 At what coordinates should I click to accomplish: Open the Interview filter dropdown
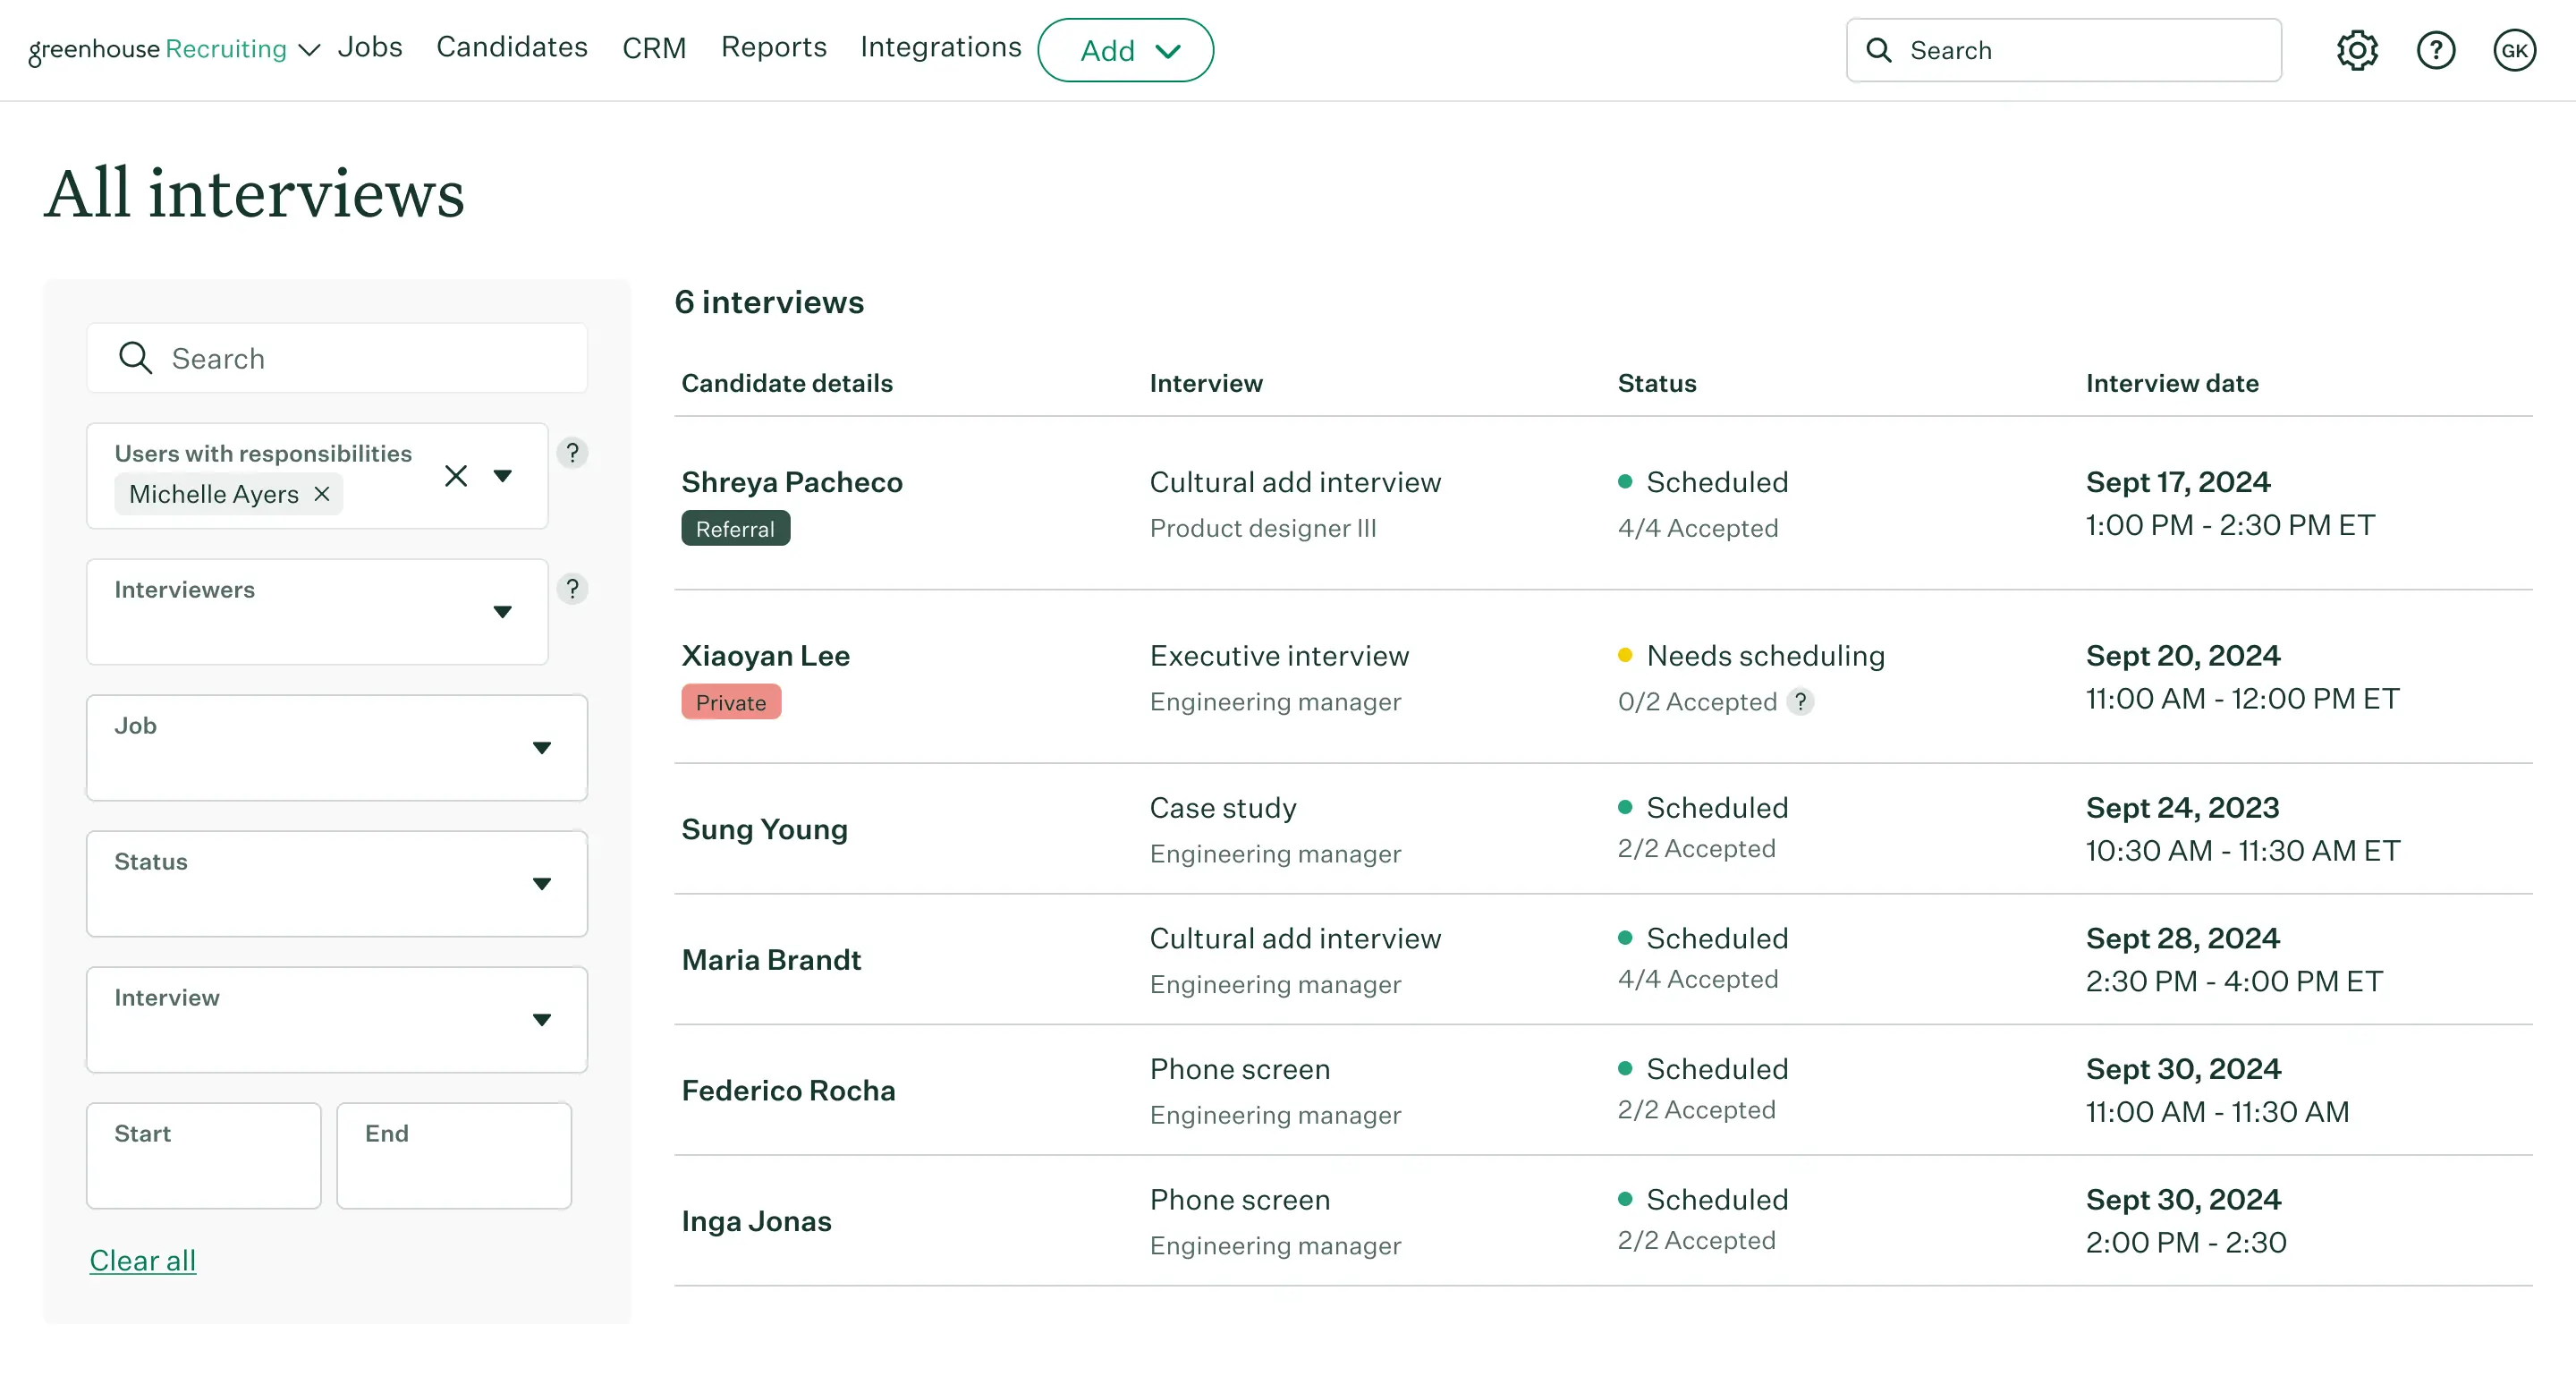click(541, 1020)
